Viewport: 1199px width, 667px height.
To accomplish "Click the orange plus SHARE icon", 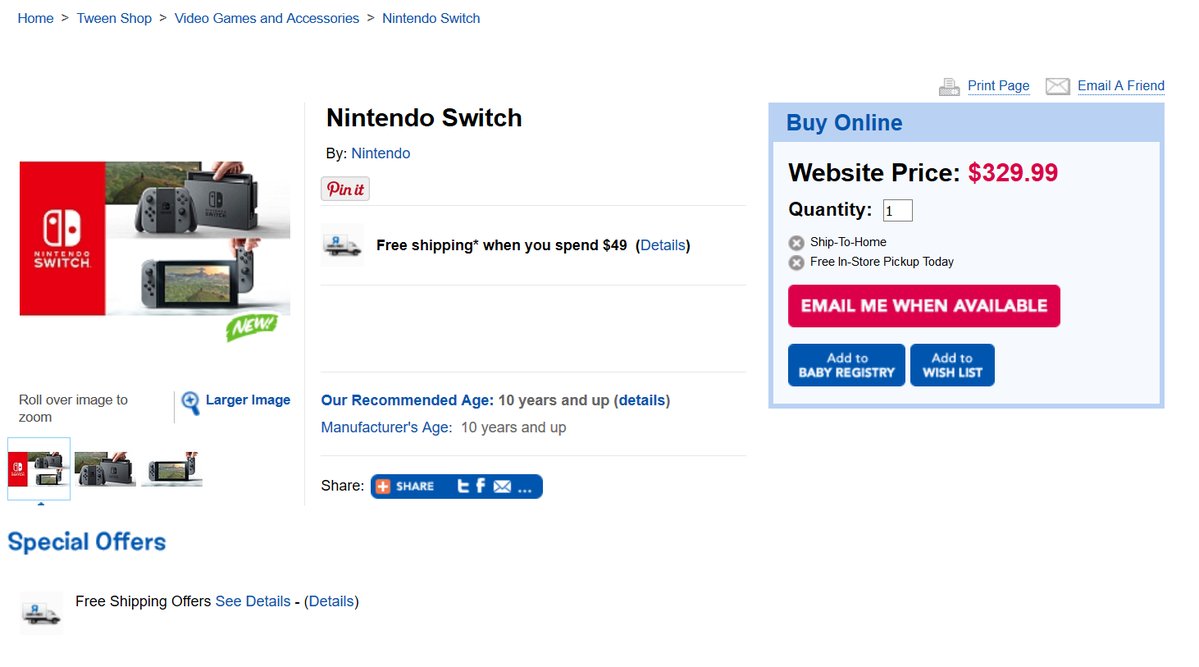I will pyautogui.click(x=383, y=486).
